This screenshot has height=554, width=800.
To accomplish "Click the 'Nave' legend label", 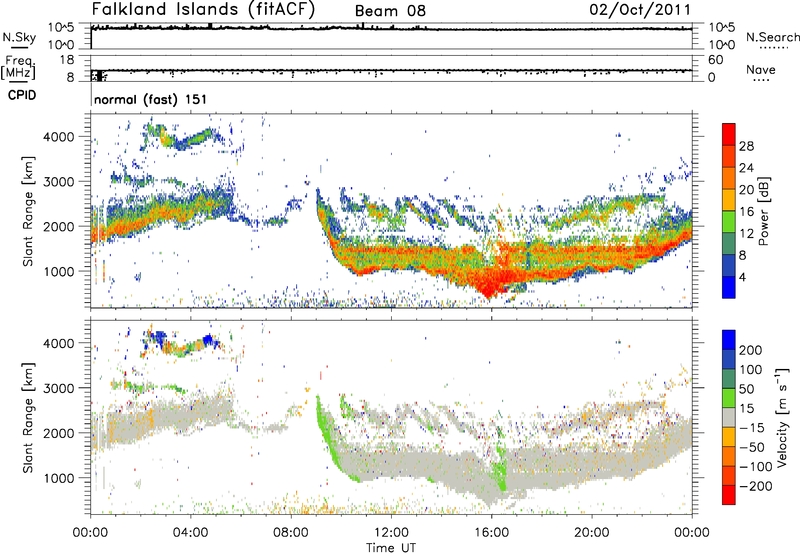I will pos(760,69).
